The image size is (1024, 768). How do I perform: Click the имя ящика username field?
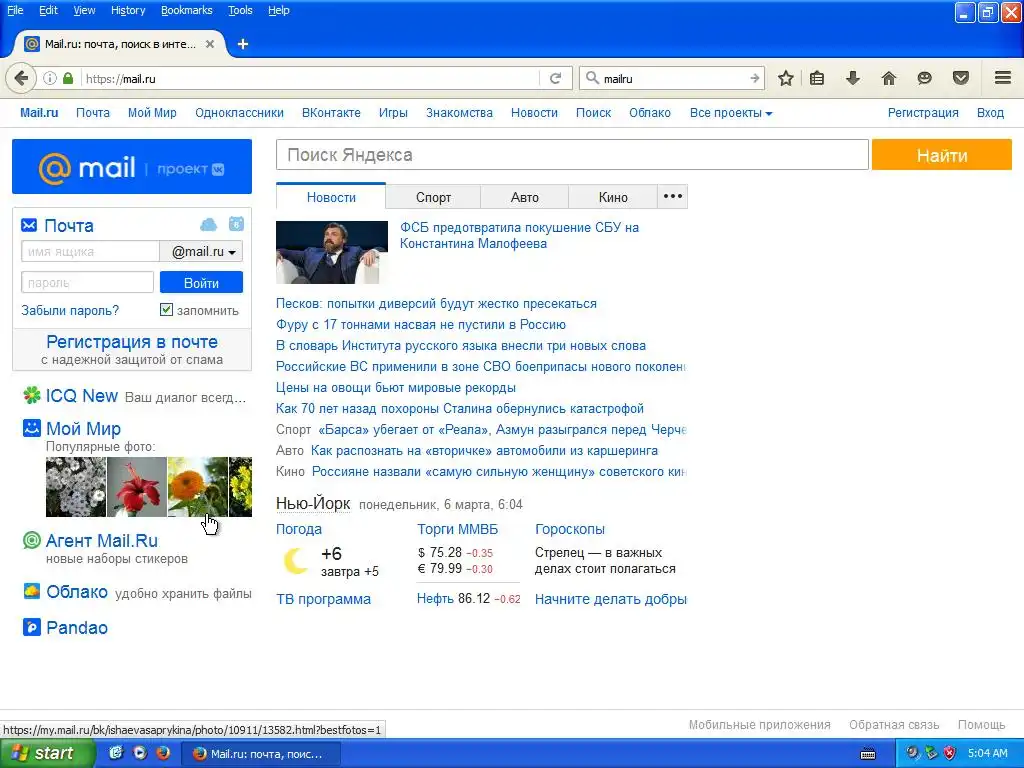point(90,251)
